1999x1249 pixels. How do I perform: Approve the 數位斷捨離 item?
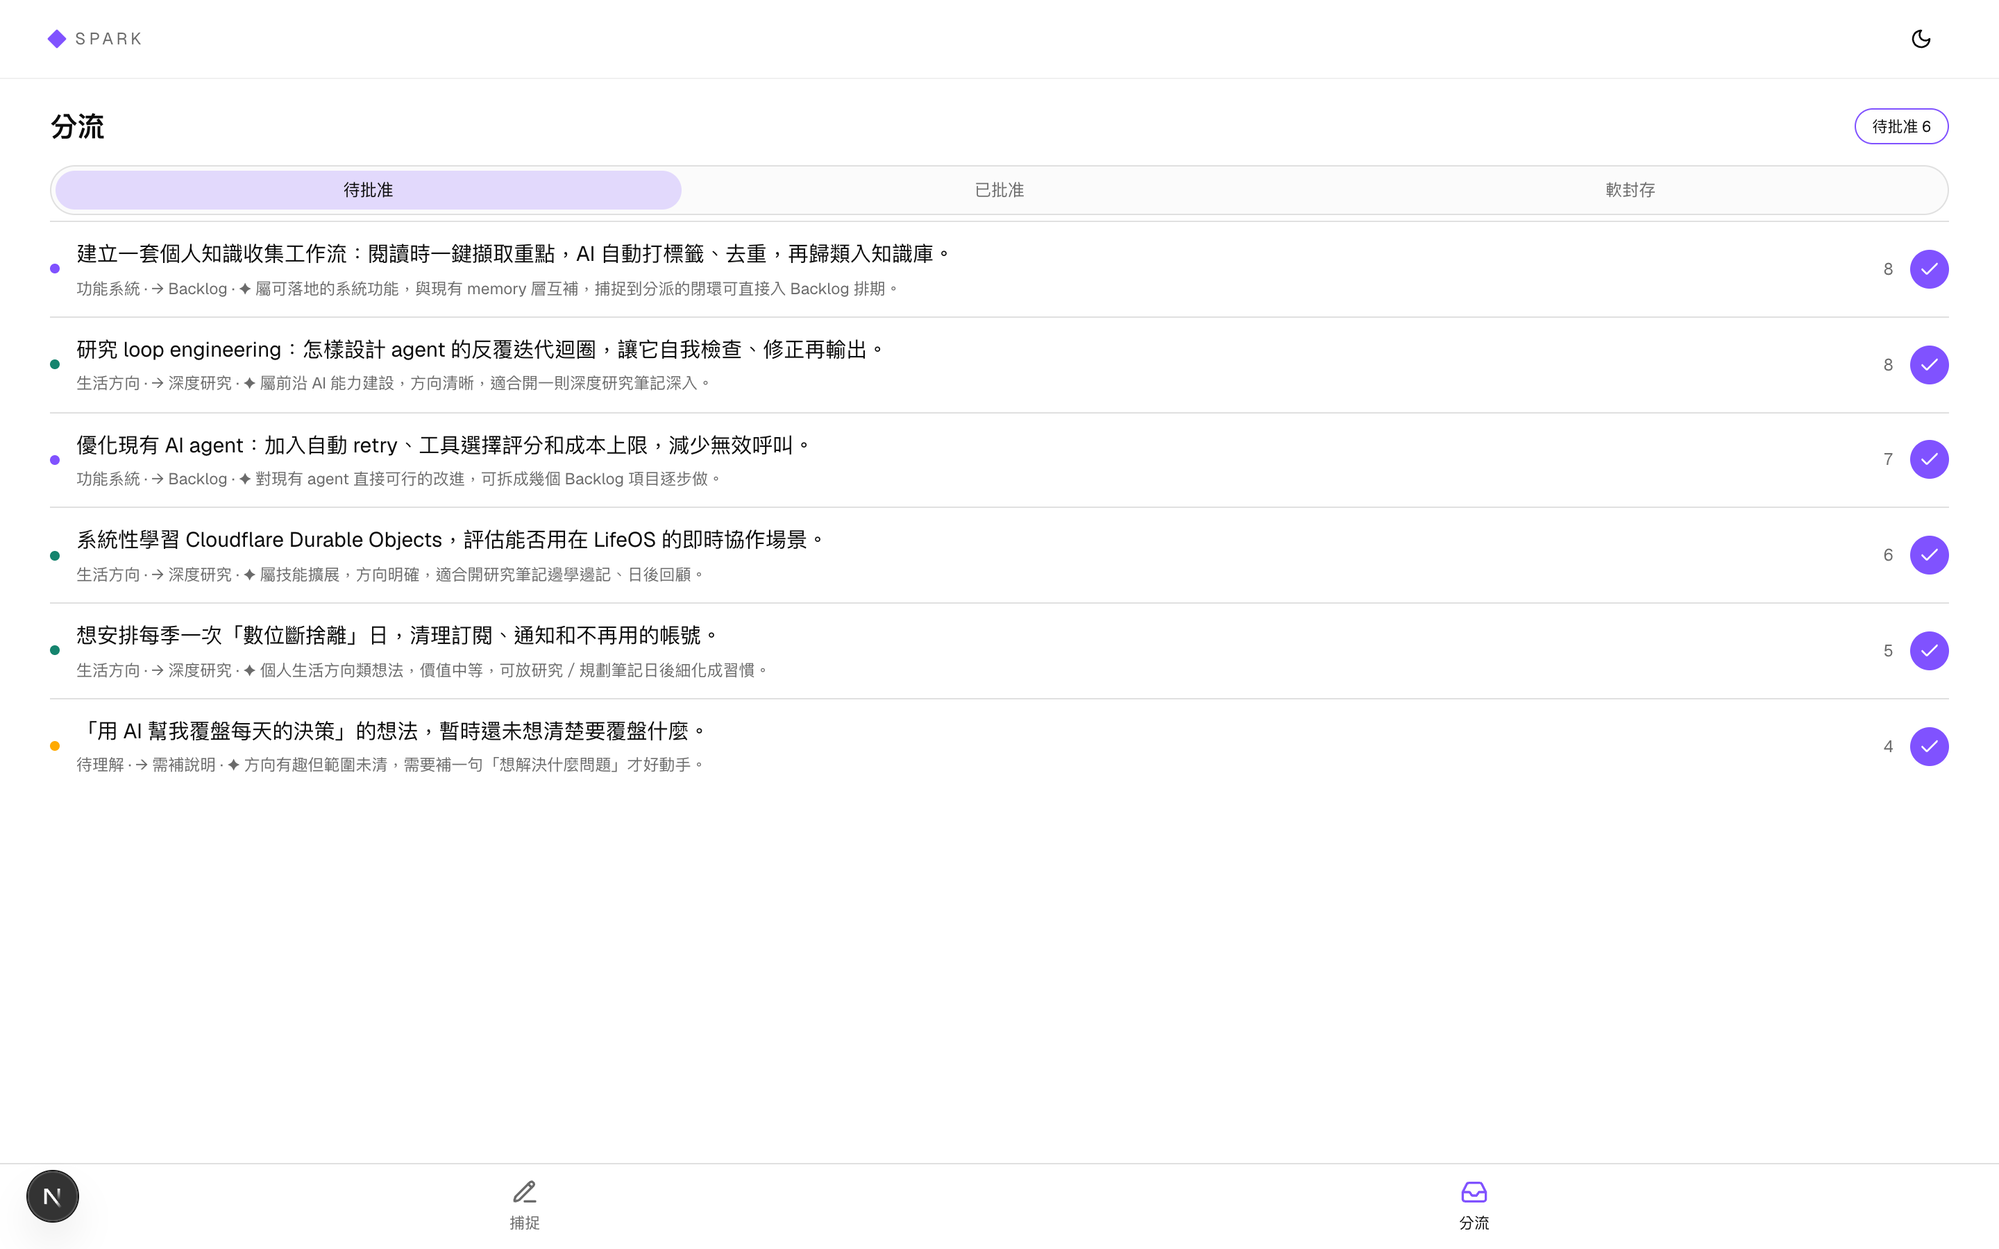[x=1929, y=651]
